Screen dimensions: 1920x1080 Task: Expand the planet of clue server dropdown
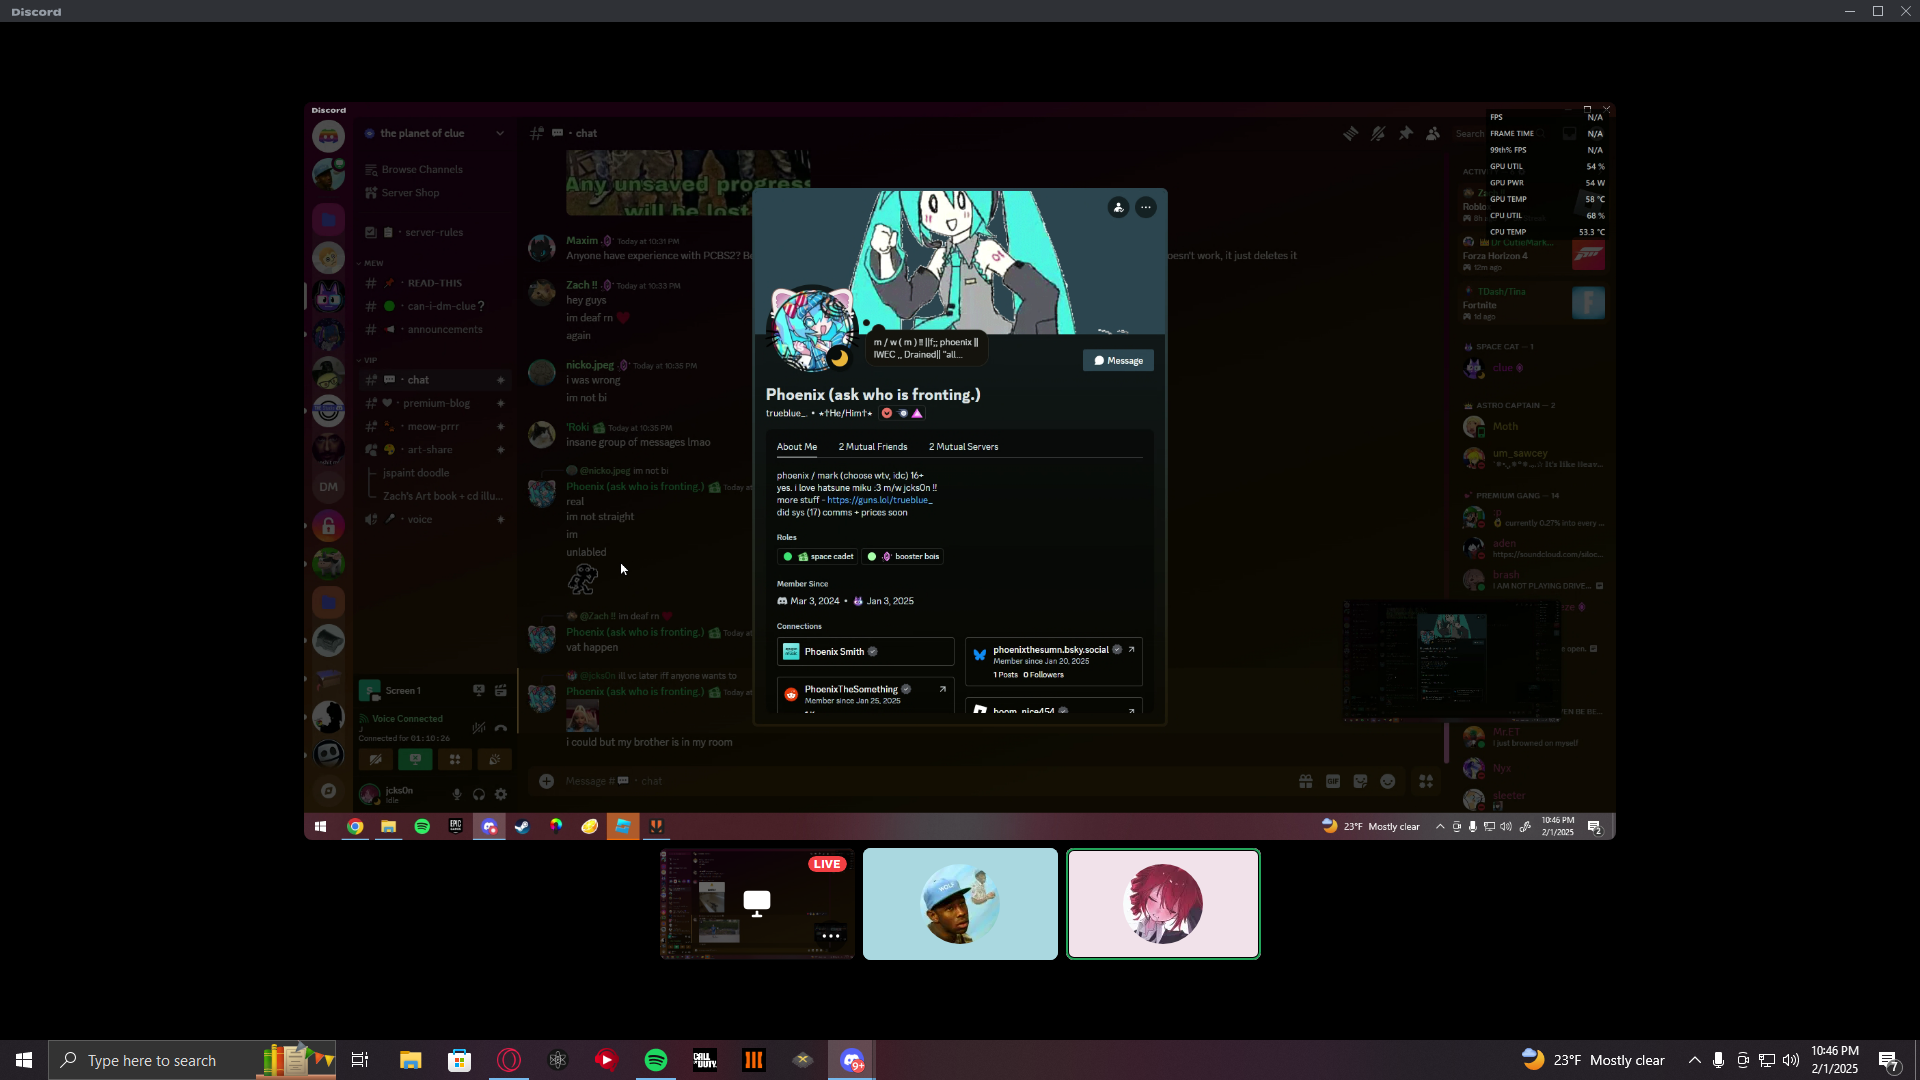click(500, 133)
